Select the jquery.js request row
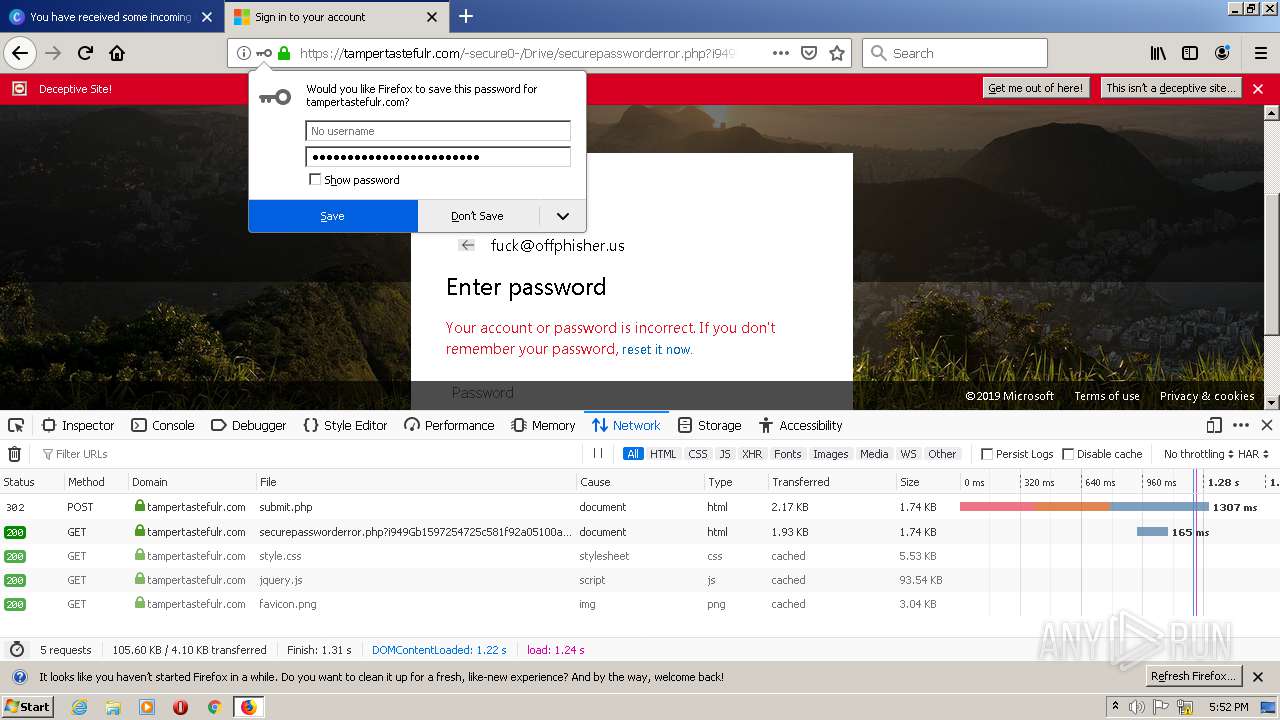Screen dimensions: 1280x720 [640, 580]
